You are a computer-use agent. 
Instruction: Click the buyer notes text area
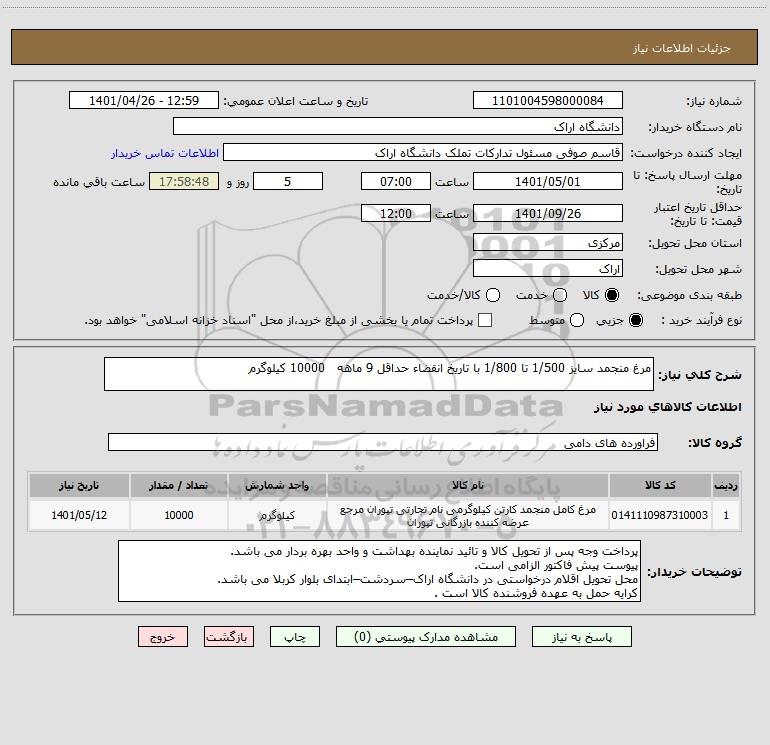379,572
